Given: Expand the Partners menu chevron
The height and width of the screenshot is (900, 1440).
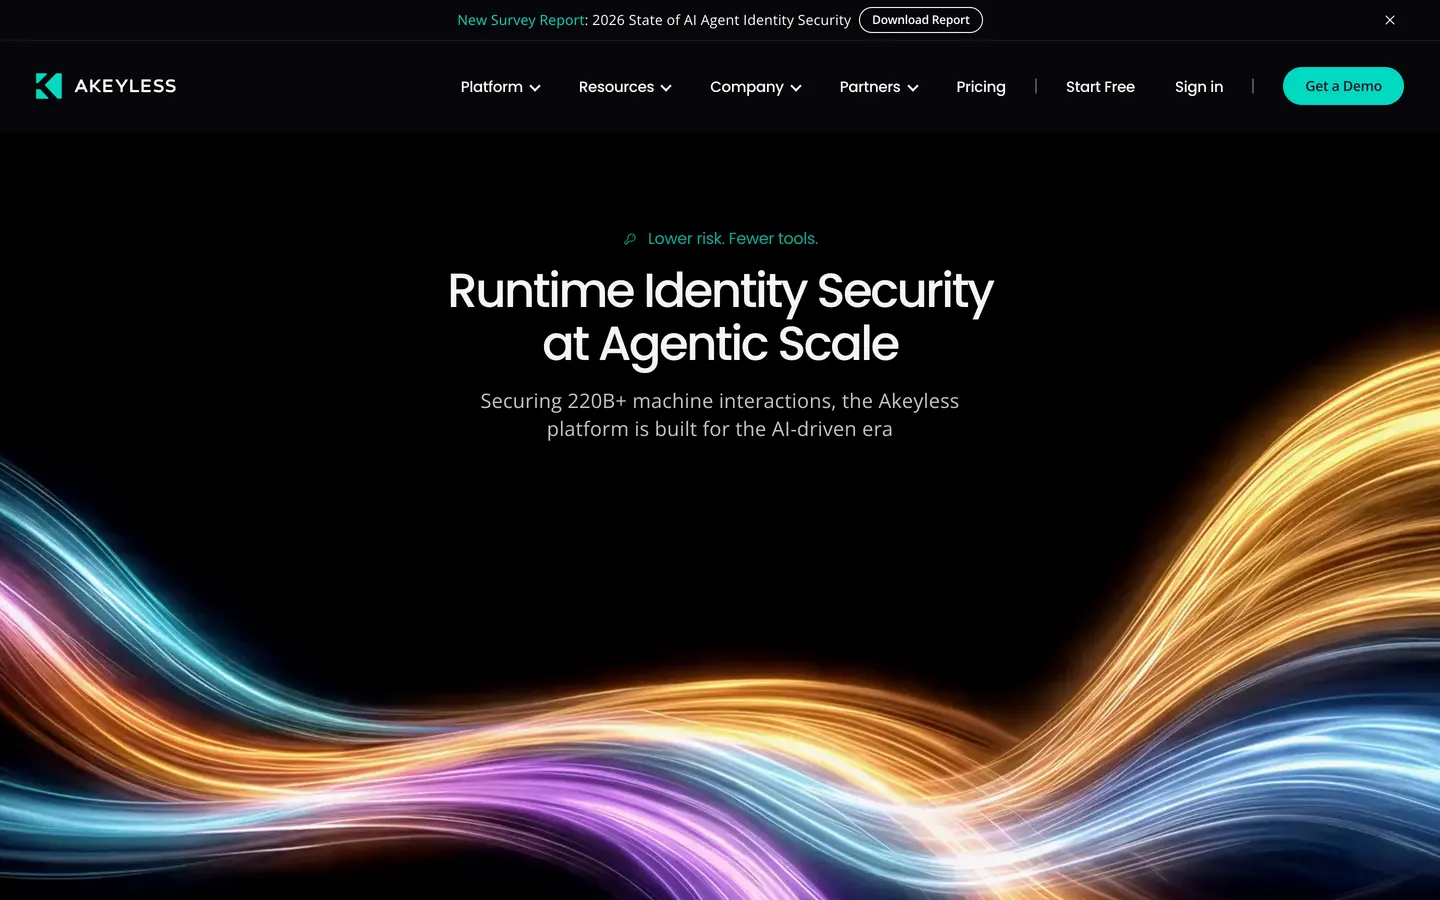Looking at the screenshot, I should pos(913,88).
